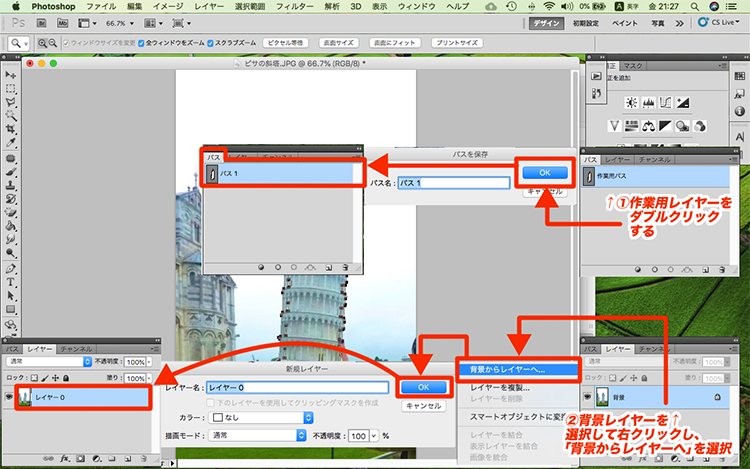Click the 画面にフィット button
The image size is (750, 469).
coord(395,43)
